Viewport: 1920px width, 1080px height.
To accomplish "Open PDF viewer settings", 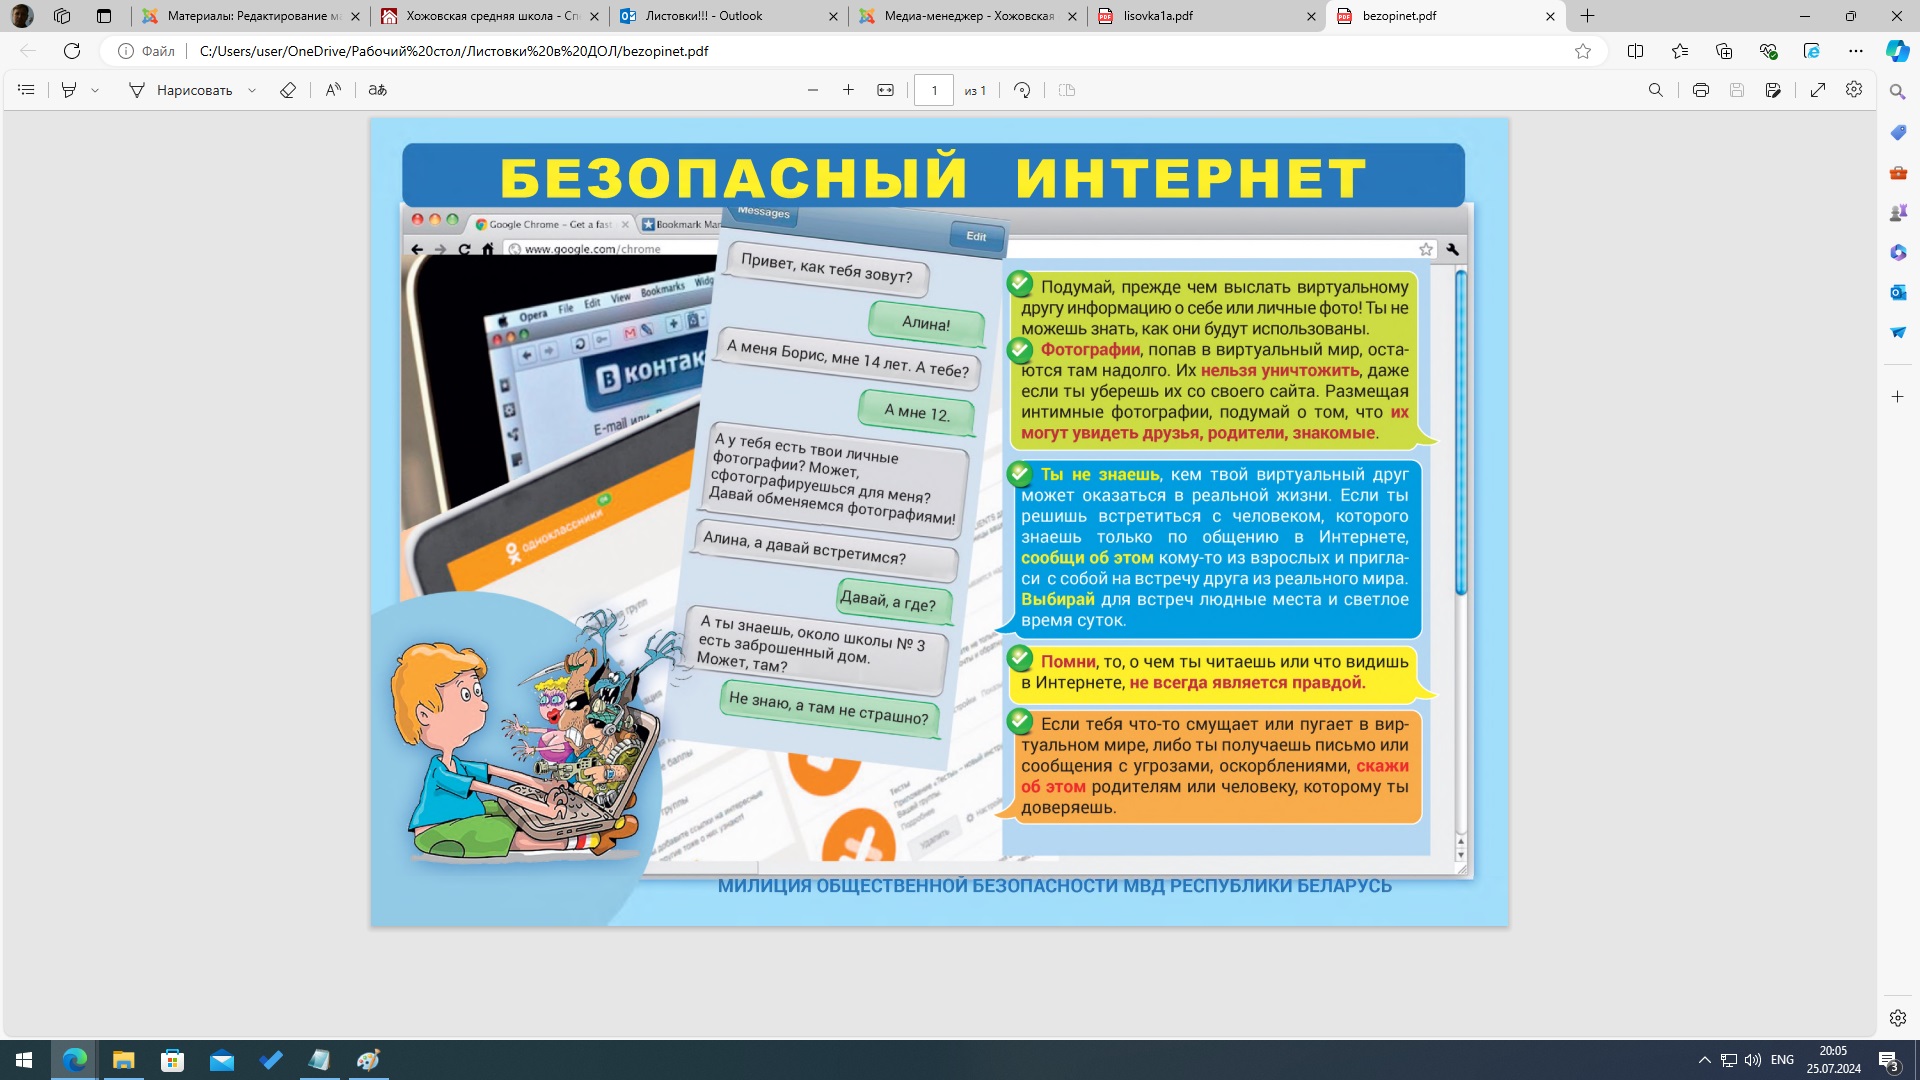I will pos(1854,90).
